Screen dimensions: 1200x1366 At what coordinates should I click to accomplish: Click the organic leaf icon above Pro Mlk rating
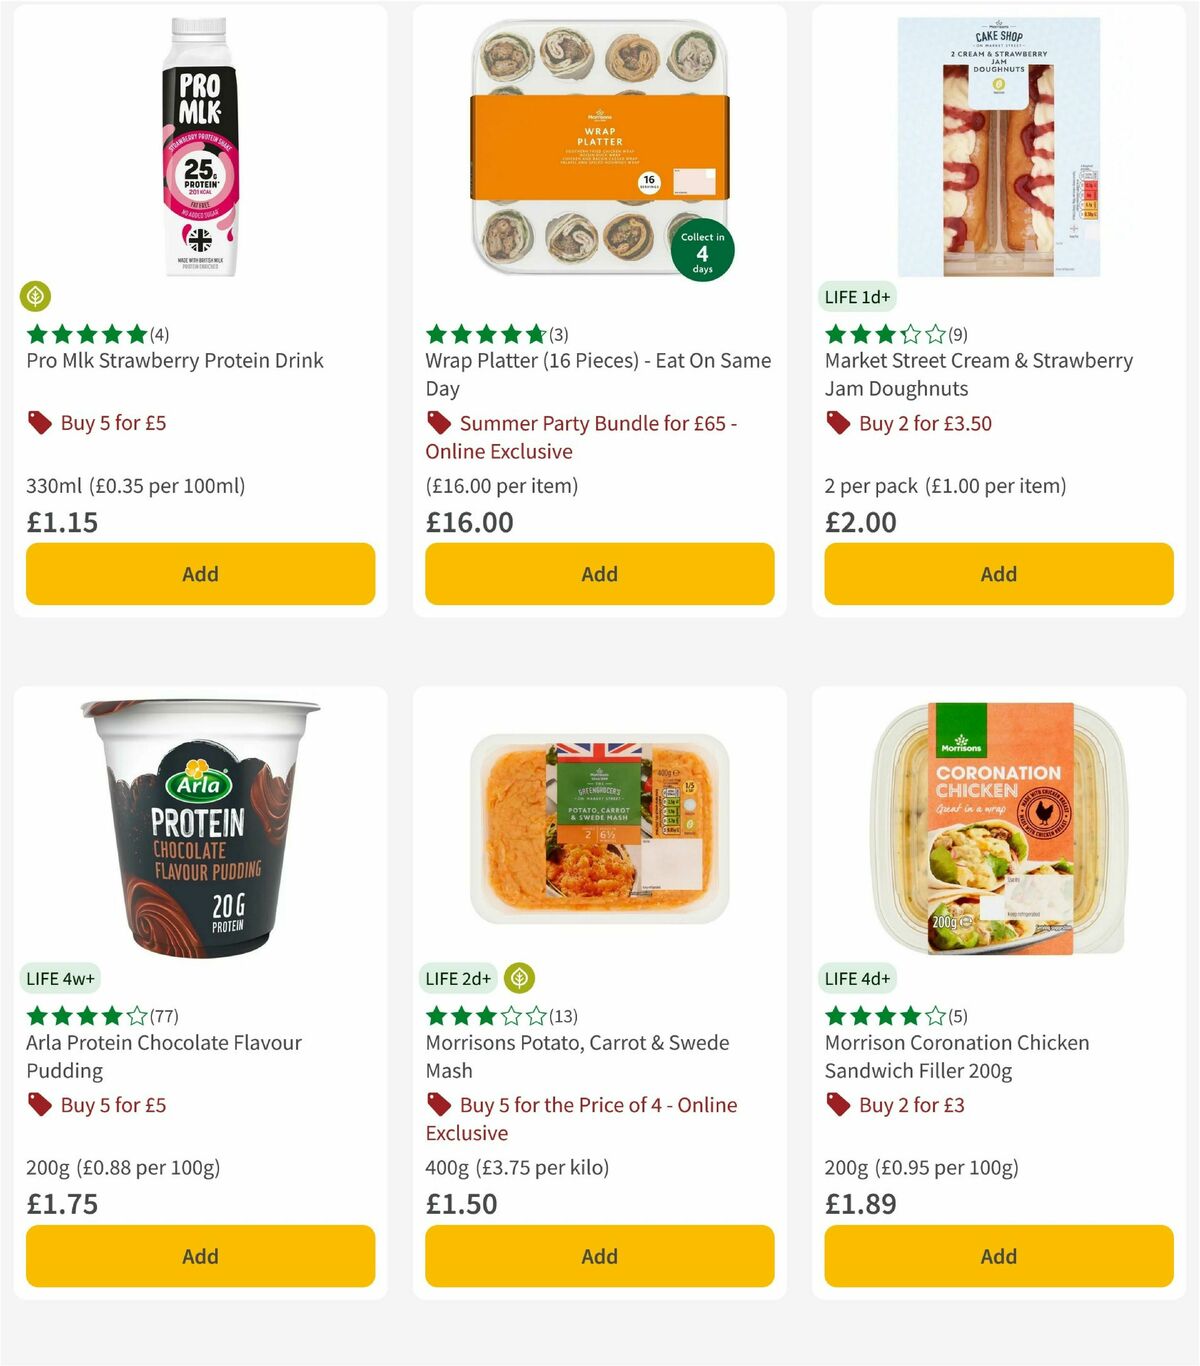(x=36, y=297)
